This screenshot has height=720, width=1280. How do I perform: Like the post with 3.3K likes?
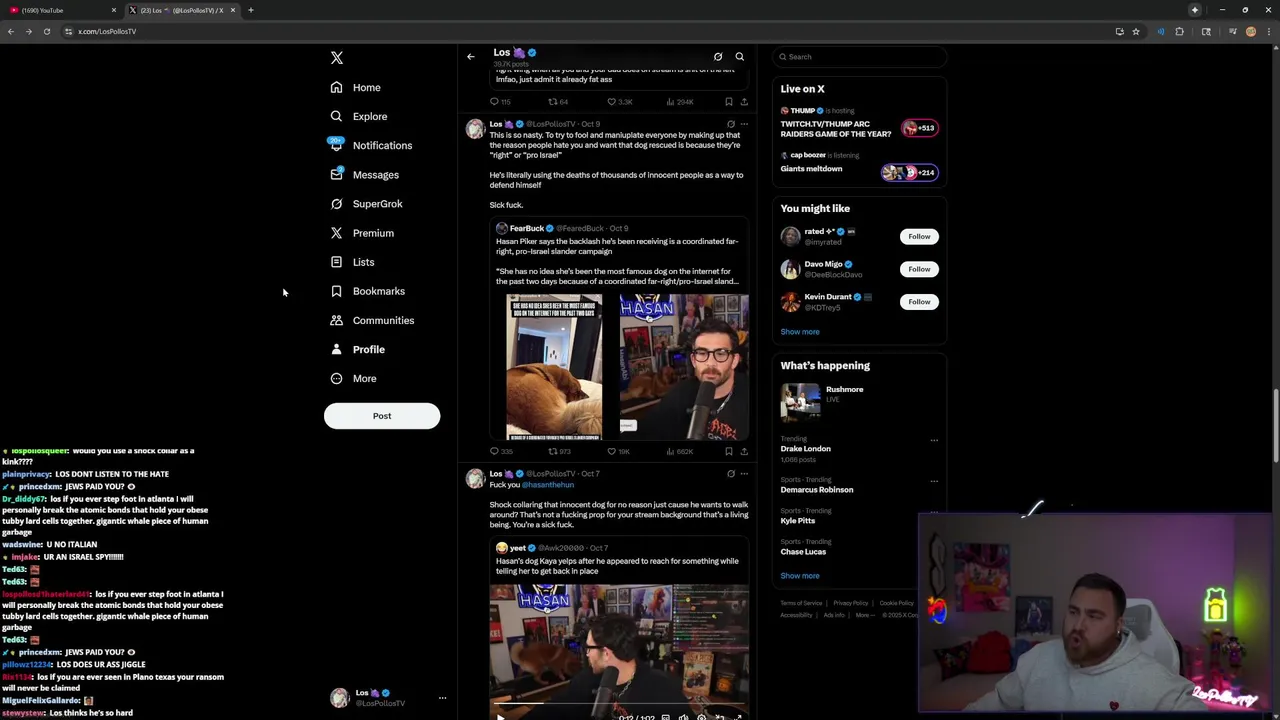(x=620, y=101)
